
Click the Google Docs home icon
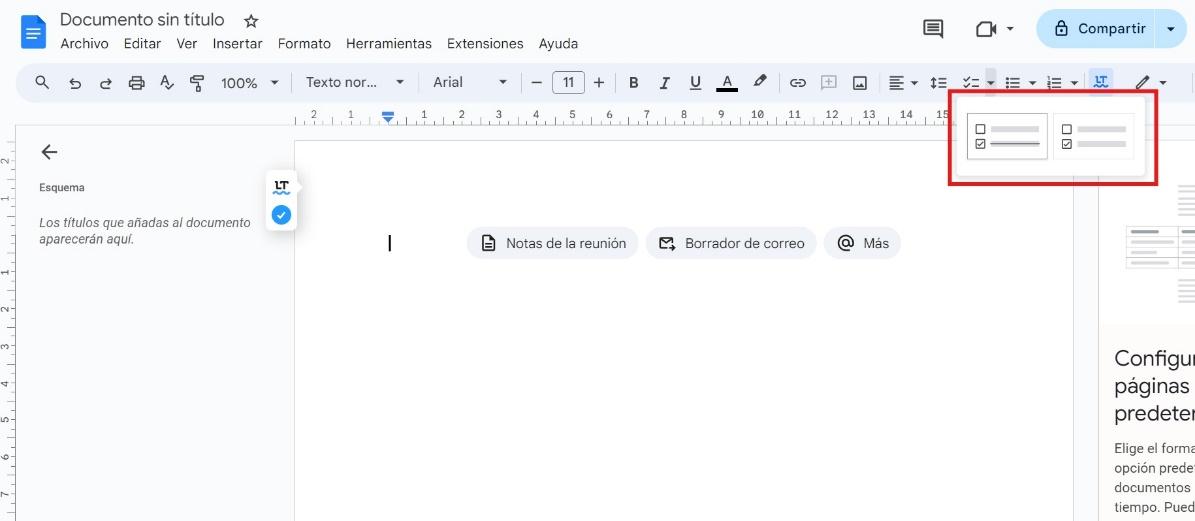(34, 32)
